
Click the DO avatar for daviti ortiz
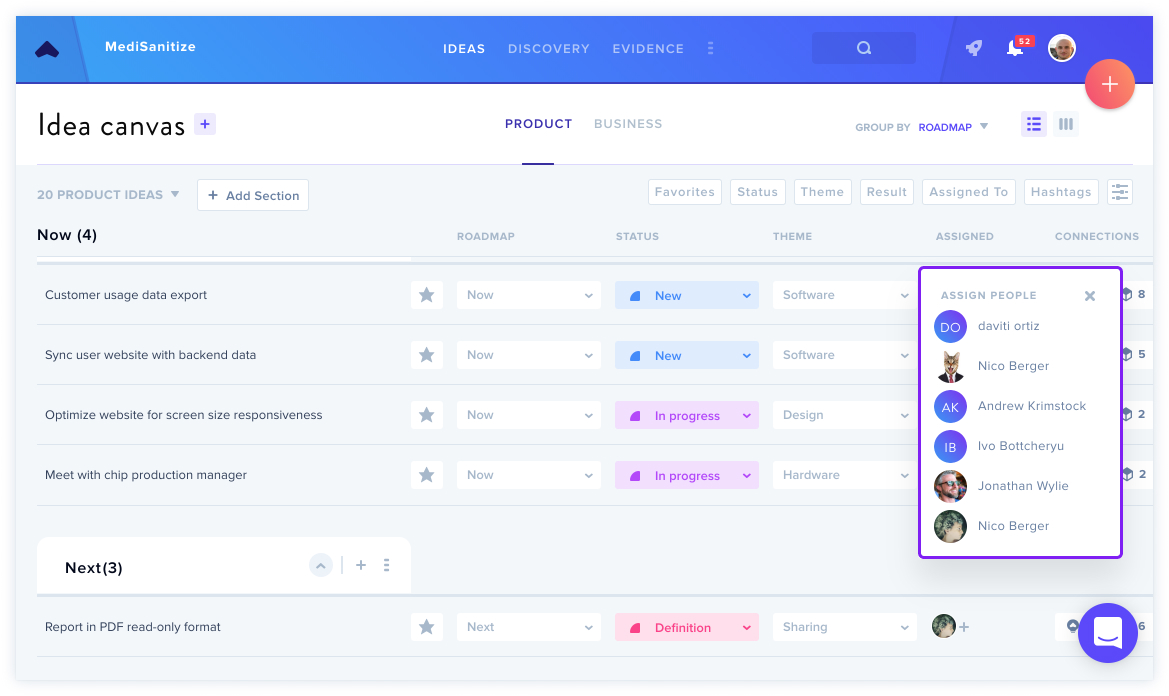pos(950,326)
